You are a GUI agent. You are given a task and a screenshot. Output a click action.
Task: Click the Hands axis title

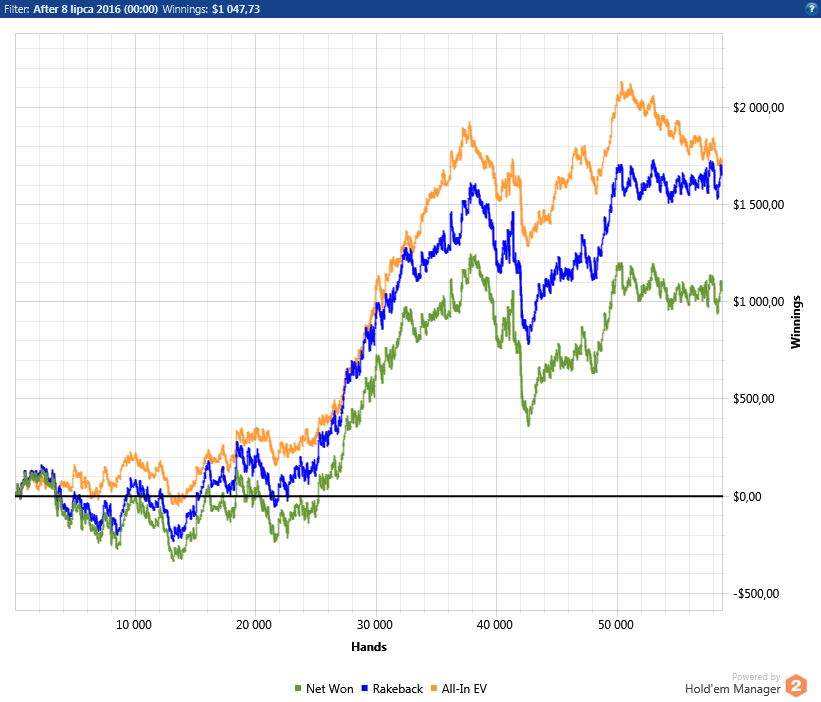click(369, 647)
